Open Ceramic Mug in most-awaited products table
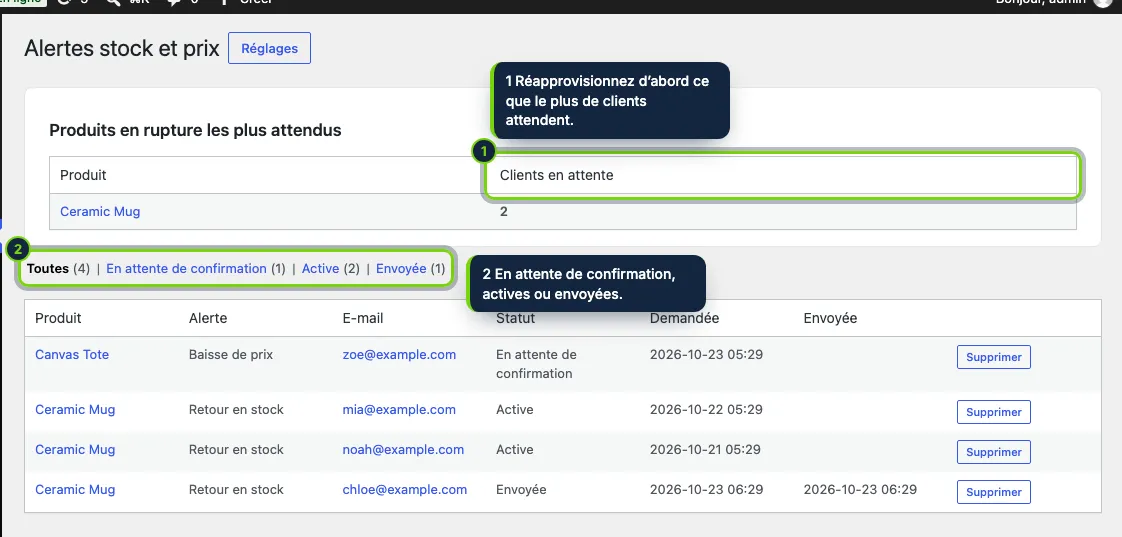This screenshot has width=1122, height=537. 100,211
